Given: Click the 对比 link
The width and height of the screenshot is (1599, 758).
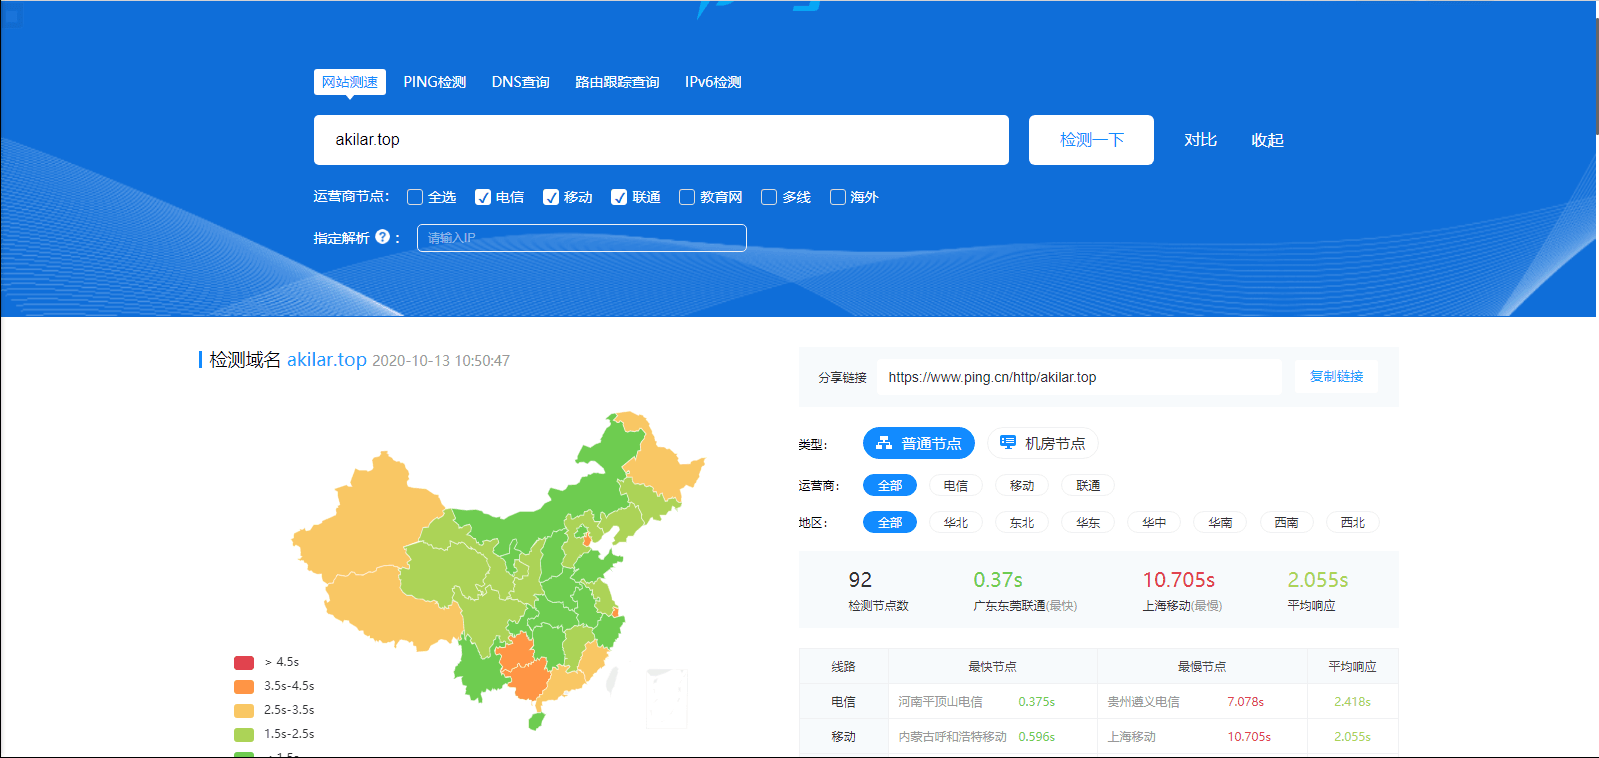Looking at the screenshot, I should click(1200, 140).
